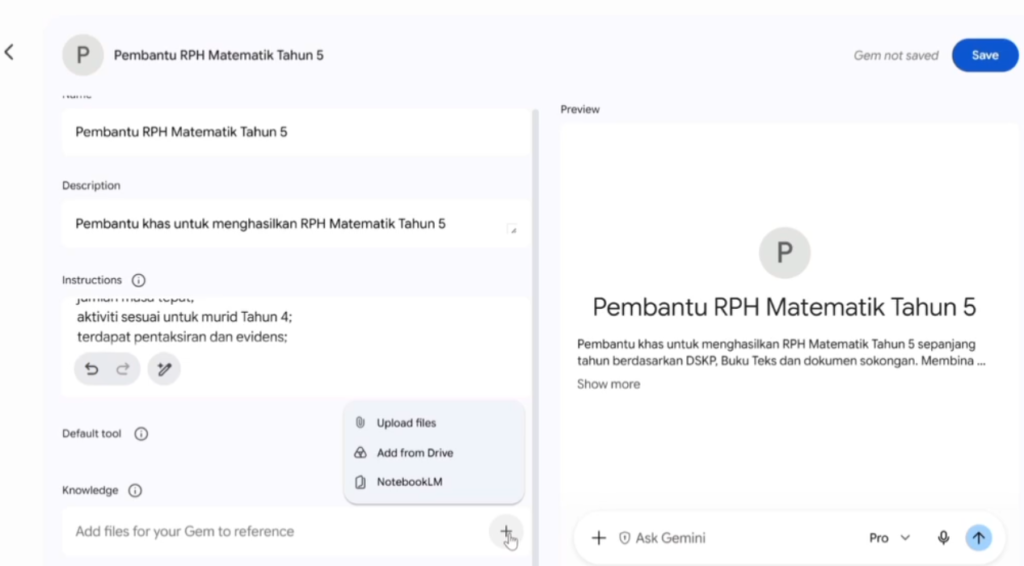Open the Instructions info icon
This screenshot has width=1024, height=566.
tap(138, 280)
